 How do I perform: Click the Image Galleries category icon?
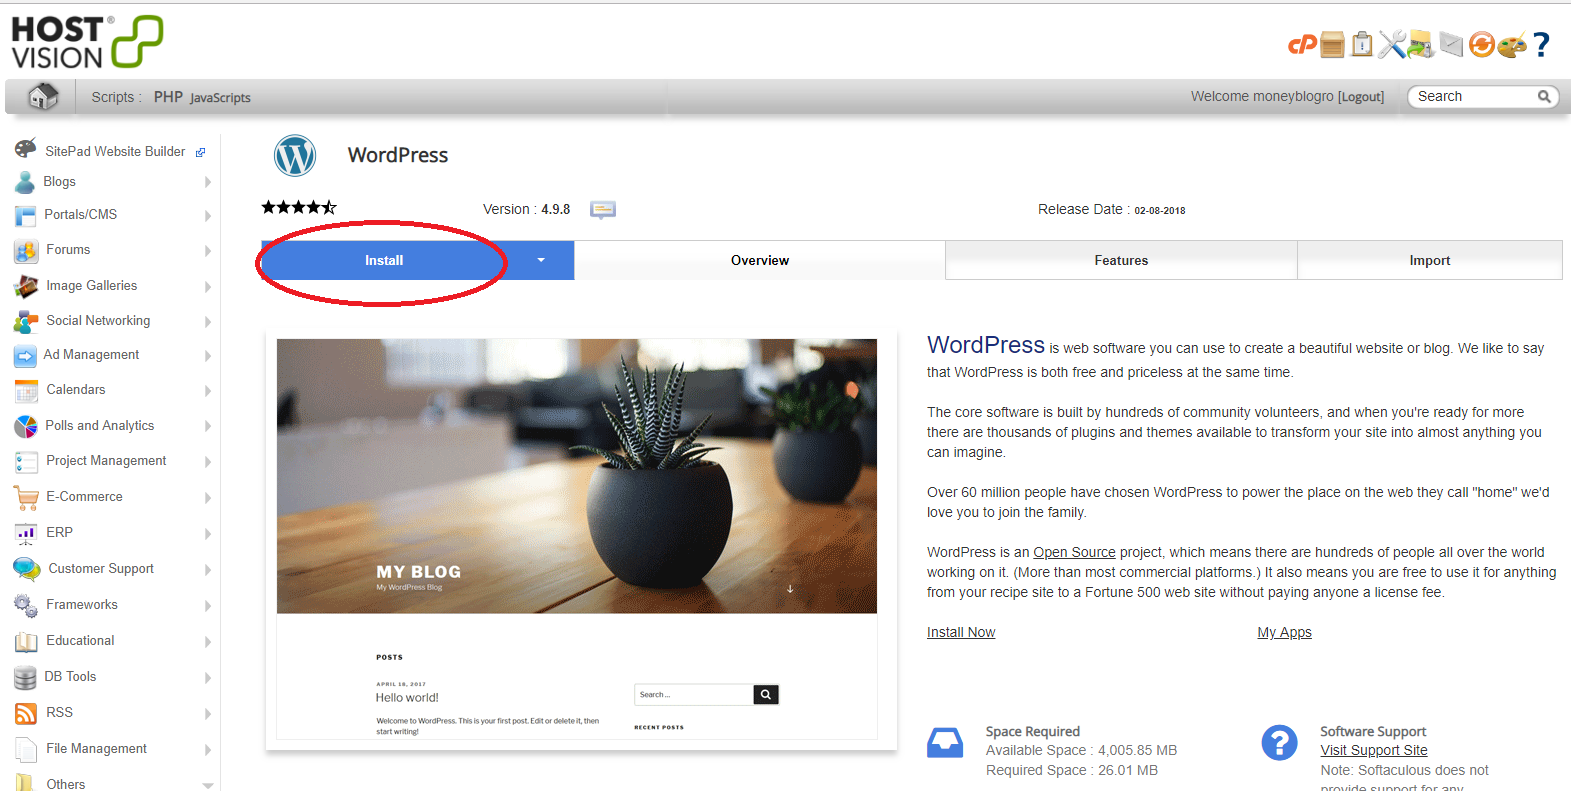click(x=26, y=286)
